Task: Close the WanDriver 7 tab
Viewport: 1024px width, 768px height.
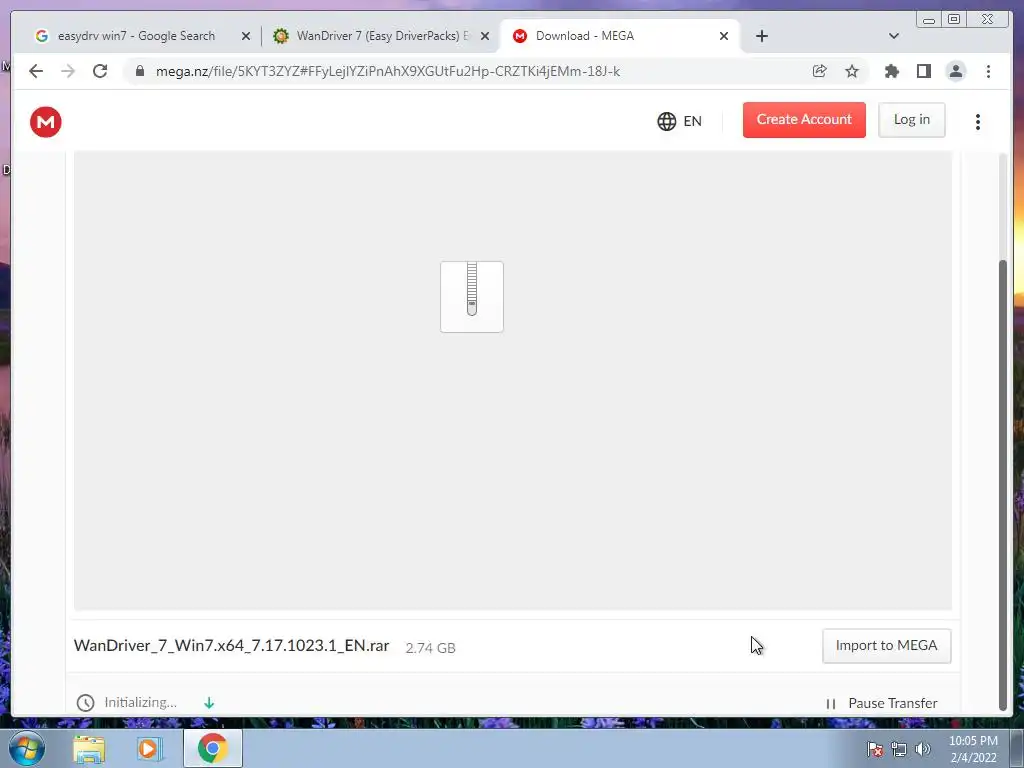Action: [485, 36]
